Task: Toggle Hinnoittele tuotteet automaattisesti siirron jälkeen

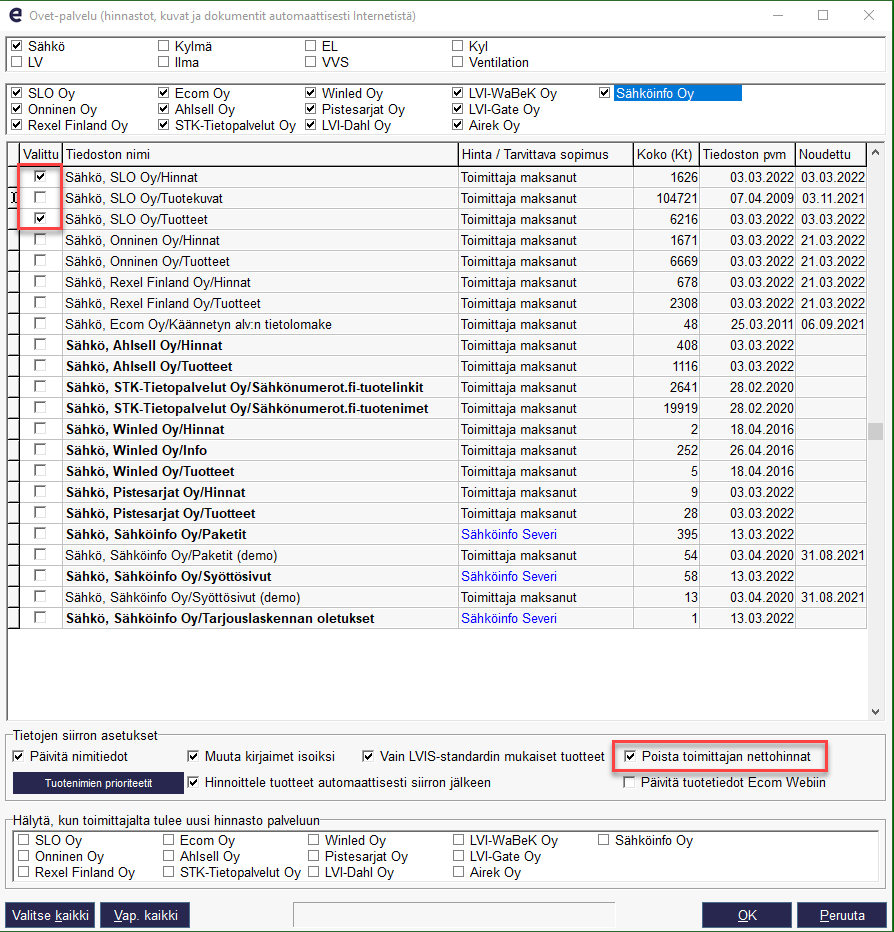Action: [193, 782]
